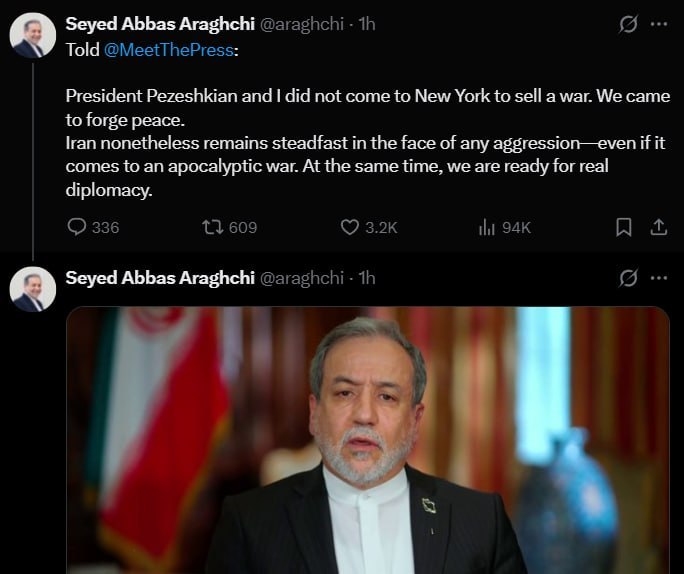This screenshot has height=574, width=684.
Task: Open replies on the first tweet
Action: [x=93, y=227]
